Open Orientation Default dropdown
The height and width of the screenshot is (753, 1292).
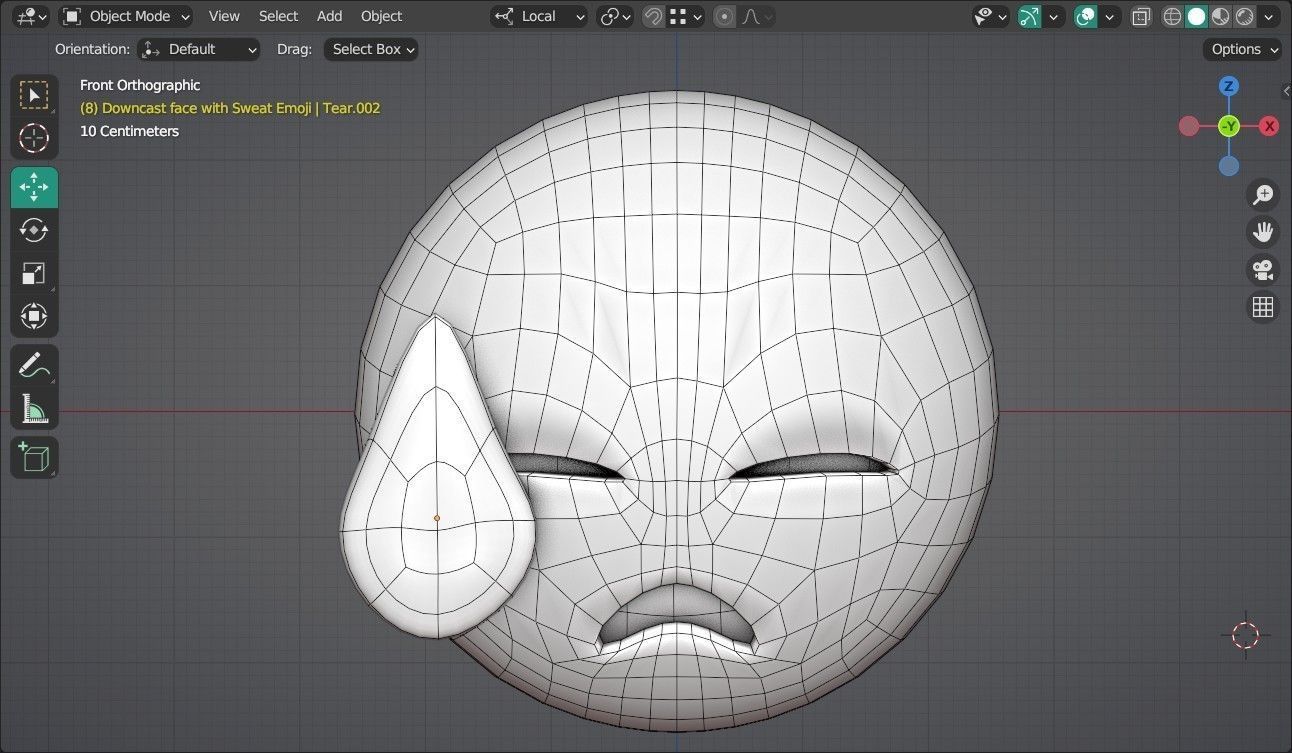pos(198,49)
